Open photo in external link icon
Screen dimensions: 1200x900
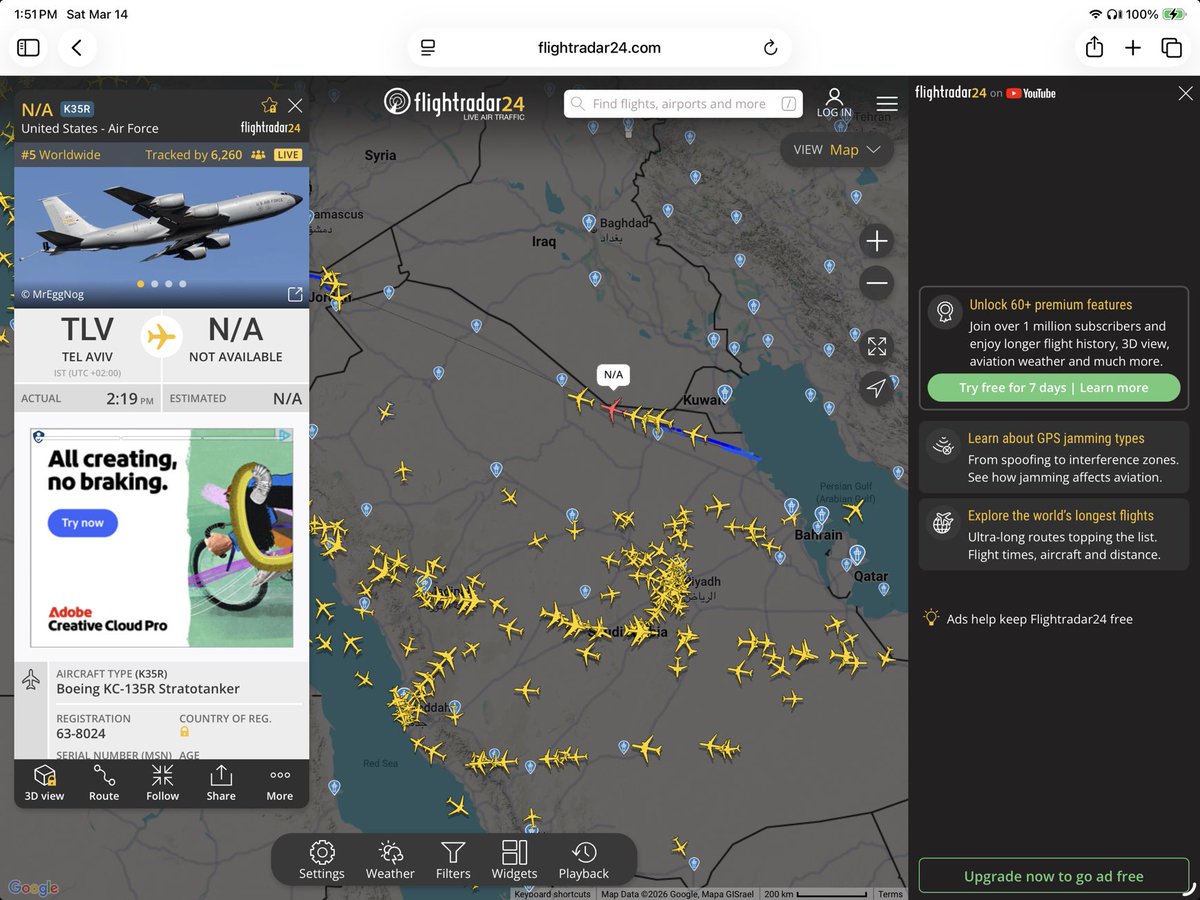click(295, 294)
